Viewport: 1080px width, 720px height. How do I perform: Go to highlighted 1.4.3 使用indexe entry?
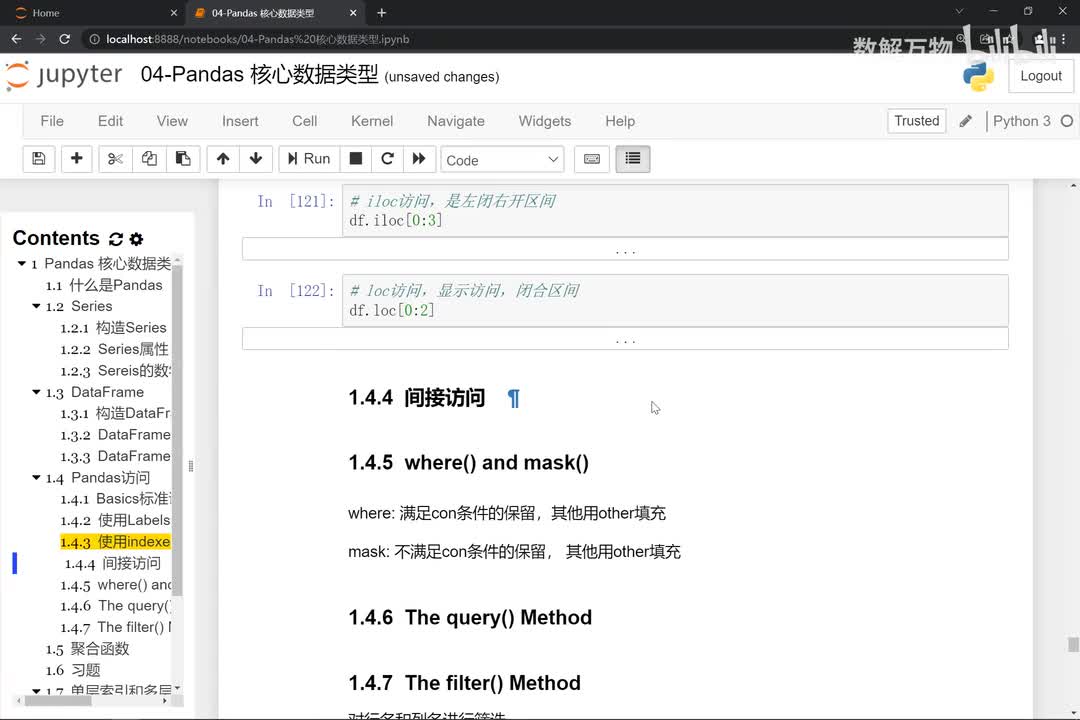115,542
